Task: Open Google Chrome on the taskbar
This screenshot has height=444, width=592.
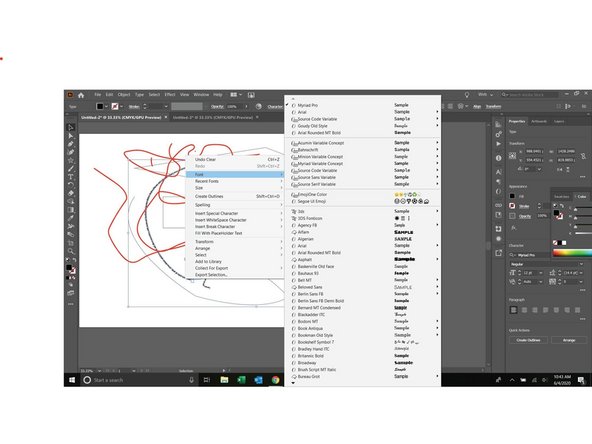Action: (x=276, y=380)
